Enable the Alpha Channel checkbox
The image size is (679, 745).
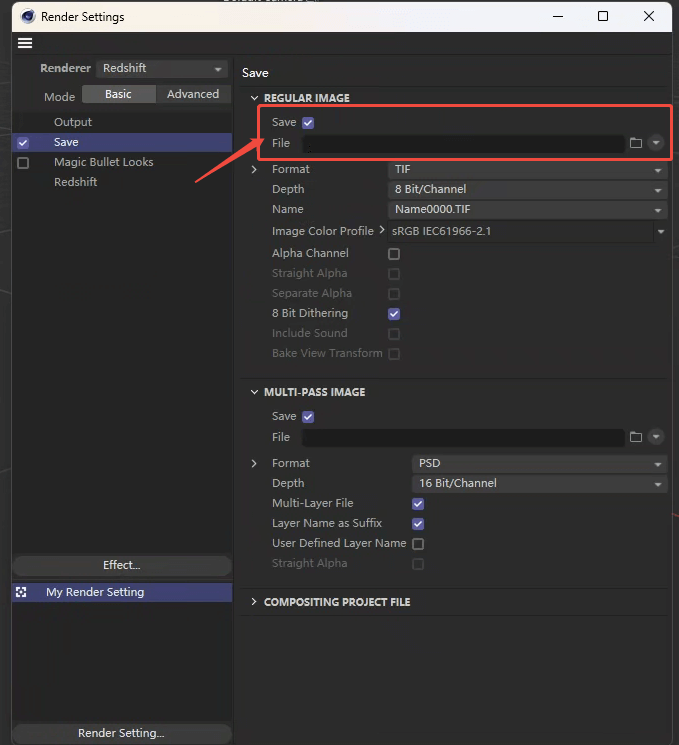394,254
